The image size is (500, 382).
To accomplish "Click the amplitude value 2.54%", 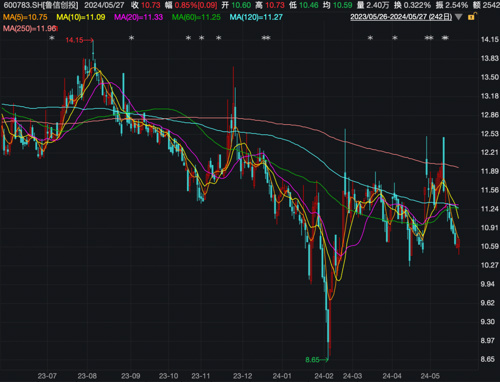I will pos(456,5).
